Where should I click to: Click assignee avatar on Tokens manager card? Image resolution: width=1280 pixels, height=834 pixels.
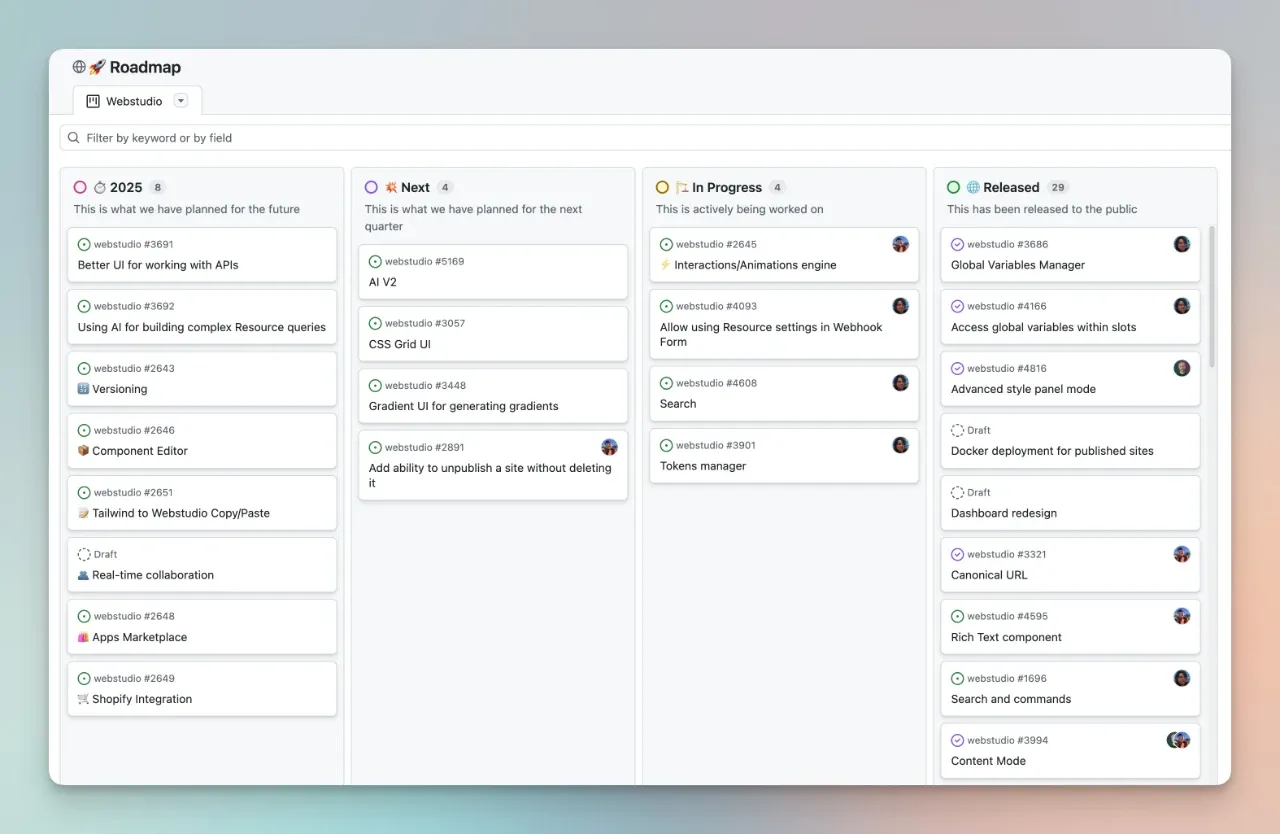900,445
